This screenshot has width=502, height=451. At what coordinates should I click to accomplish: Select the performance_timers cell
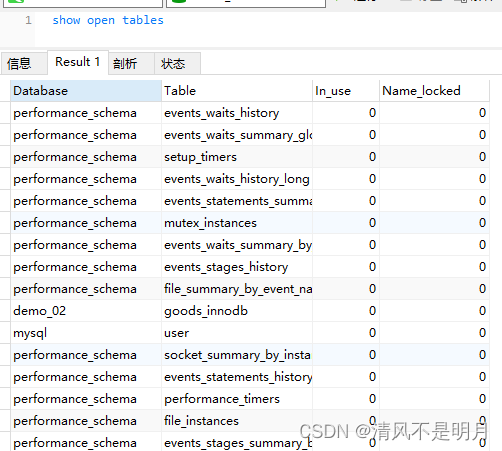point(237,399)
